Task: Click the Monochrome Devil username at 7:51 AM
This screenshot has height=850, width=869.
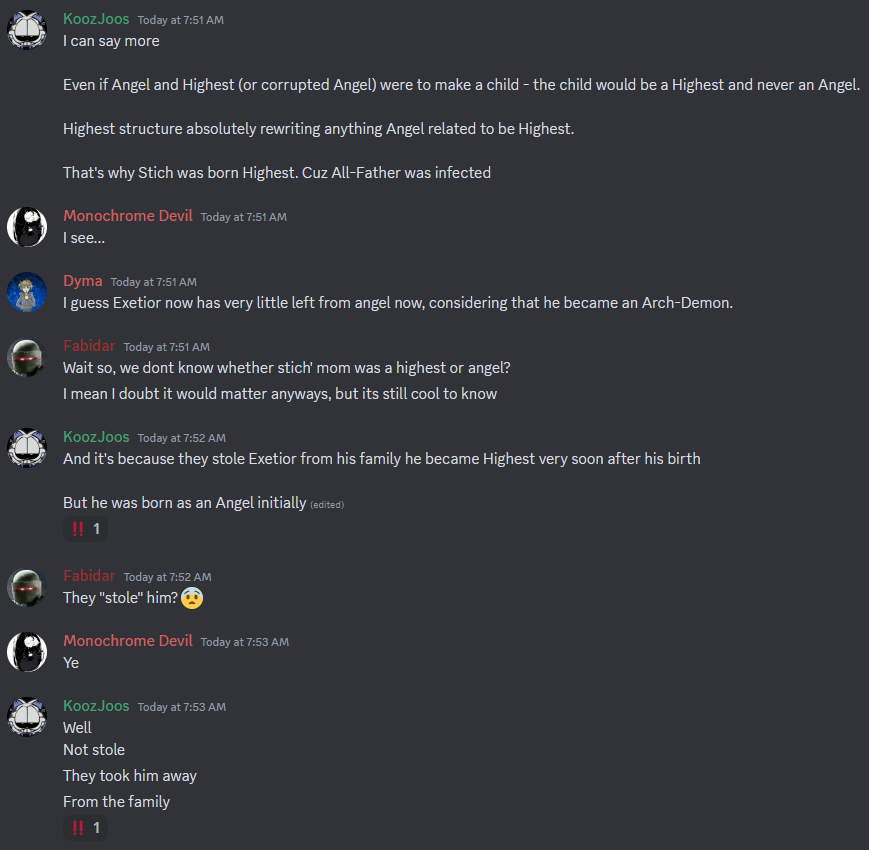Action: (x=127, y=216)
